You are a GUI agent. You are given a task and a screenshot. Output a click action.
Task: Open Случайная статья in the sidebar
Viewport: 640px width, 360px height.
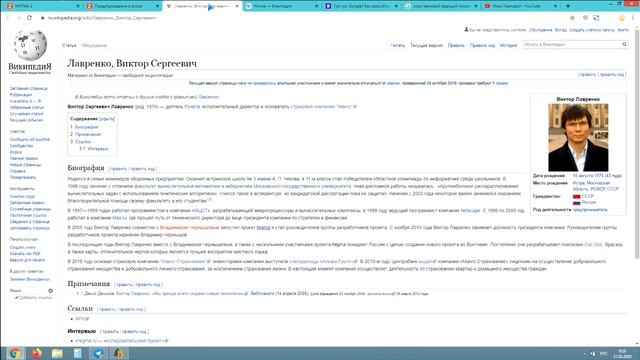tap(27, 114)
